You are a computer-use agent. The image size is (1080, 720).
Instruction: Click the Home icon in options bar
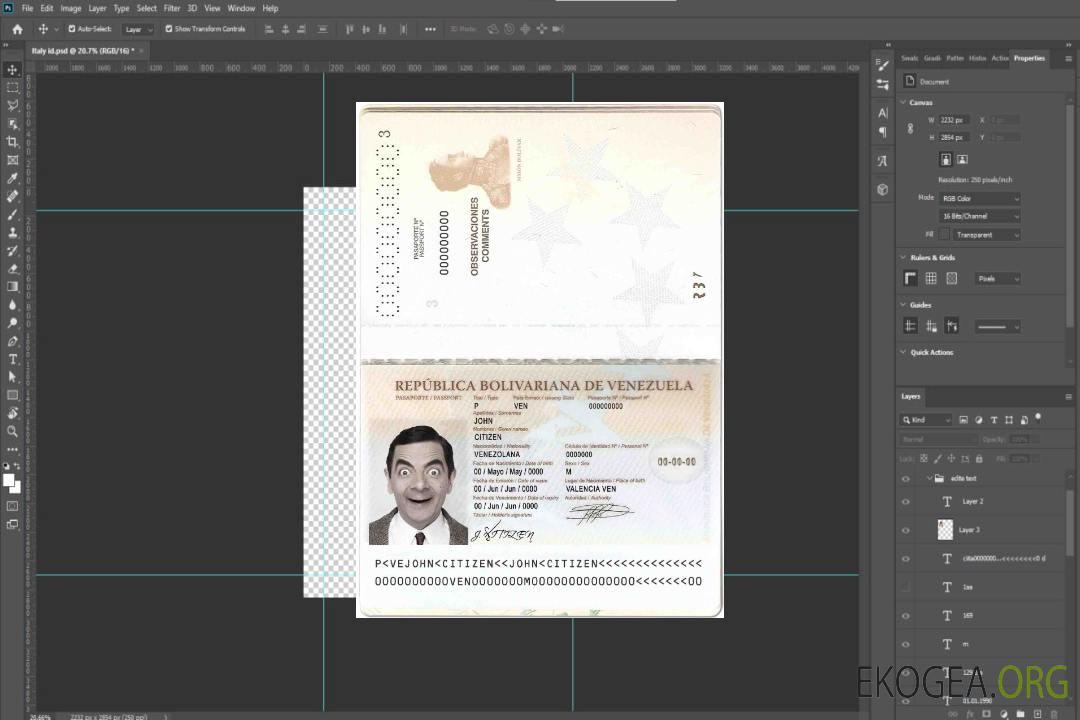(x=17, y=29)
